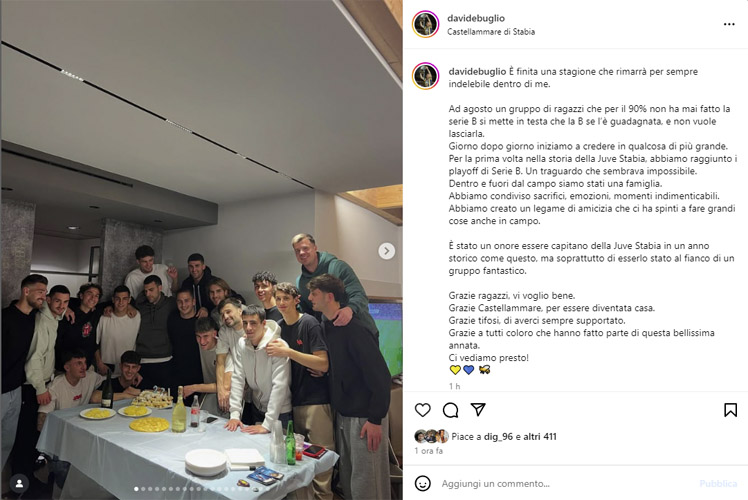
Task: Share post using paper plane icon
Action: tap(478, 409)
